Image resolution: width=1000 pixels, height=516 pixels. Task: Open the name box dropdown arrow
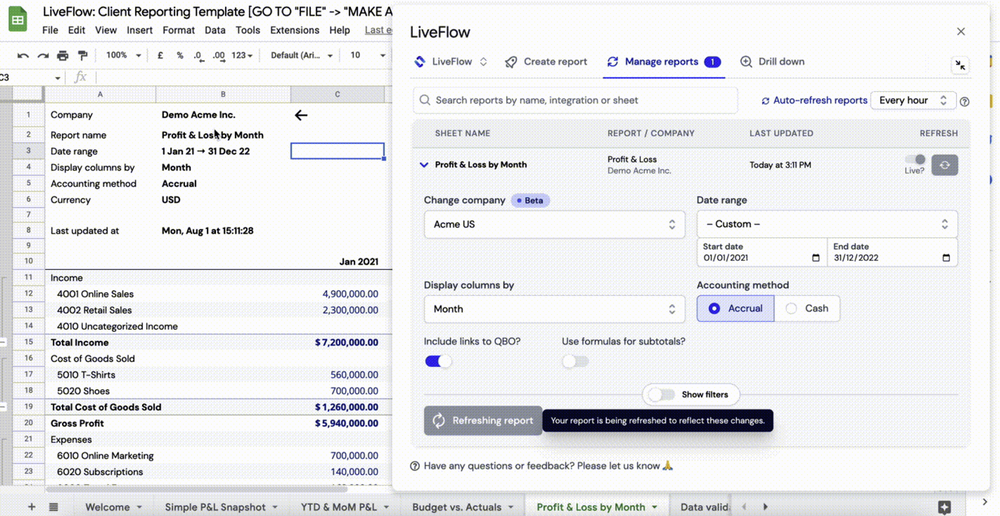(57, 78)
